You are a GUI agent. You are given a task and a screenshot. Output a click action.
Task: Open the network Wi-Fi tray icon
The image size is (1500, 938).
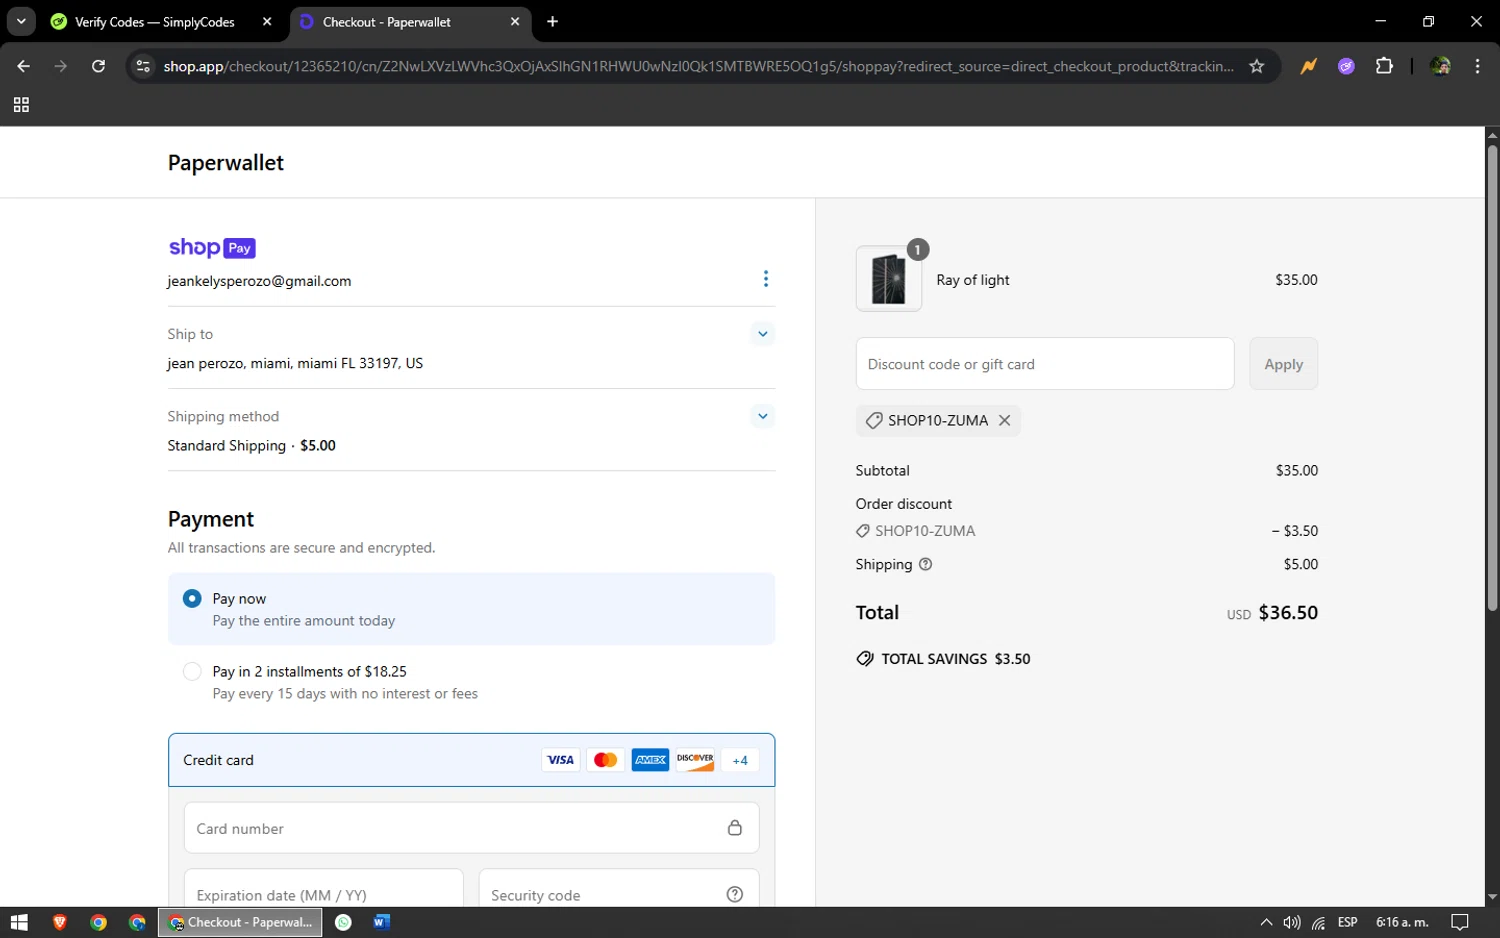pos(1319,922)
